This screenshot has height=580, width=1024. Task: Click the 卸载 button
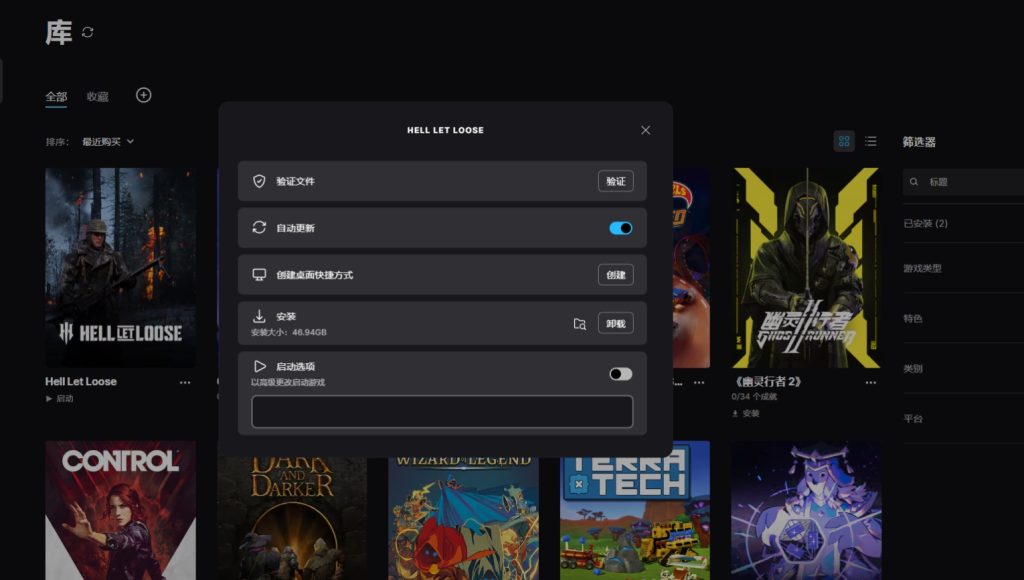pos(615,324)
